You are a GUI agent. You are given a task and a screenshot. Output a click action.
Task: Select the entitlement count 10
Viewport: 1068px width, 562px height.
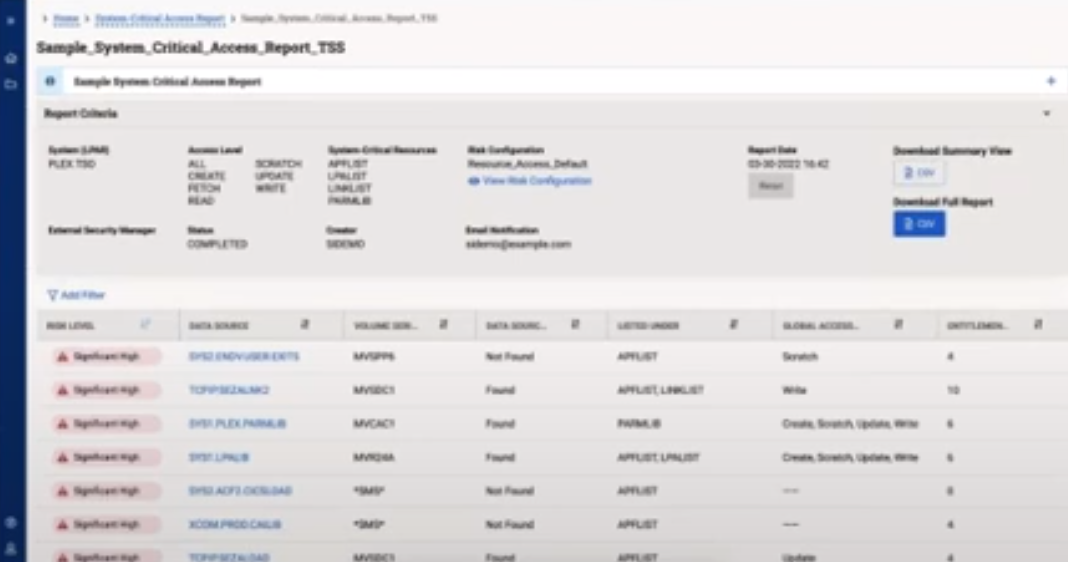point(953,390)
